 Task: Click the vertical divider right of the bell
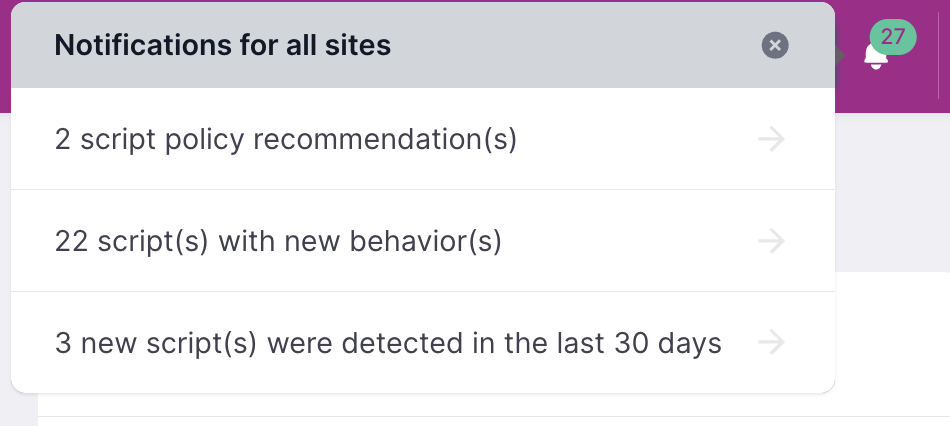point(938,56)
